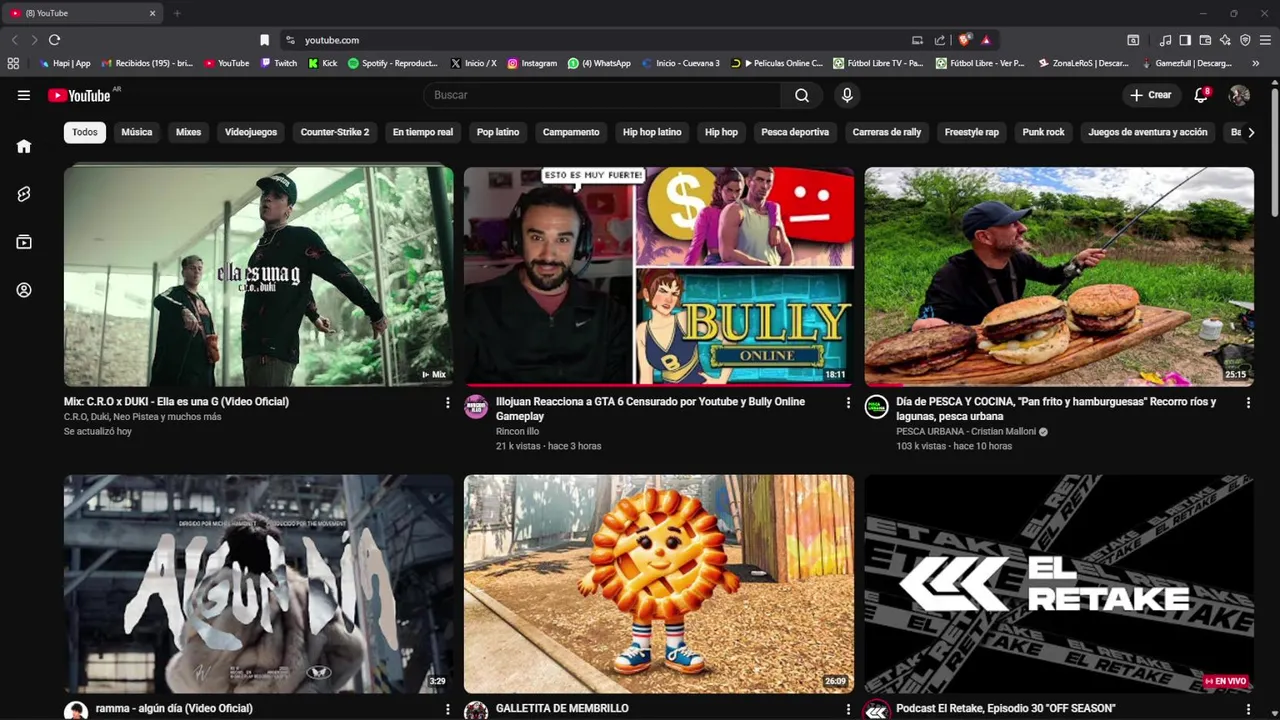Open options for ramma algún día video

447,709
